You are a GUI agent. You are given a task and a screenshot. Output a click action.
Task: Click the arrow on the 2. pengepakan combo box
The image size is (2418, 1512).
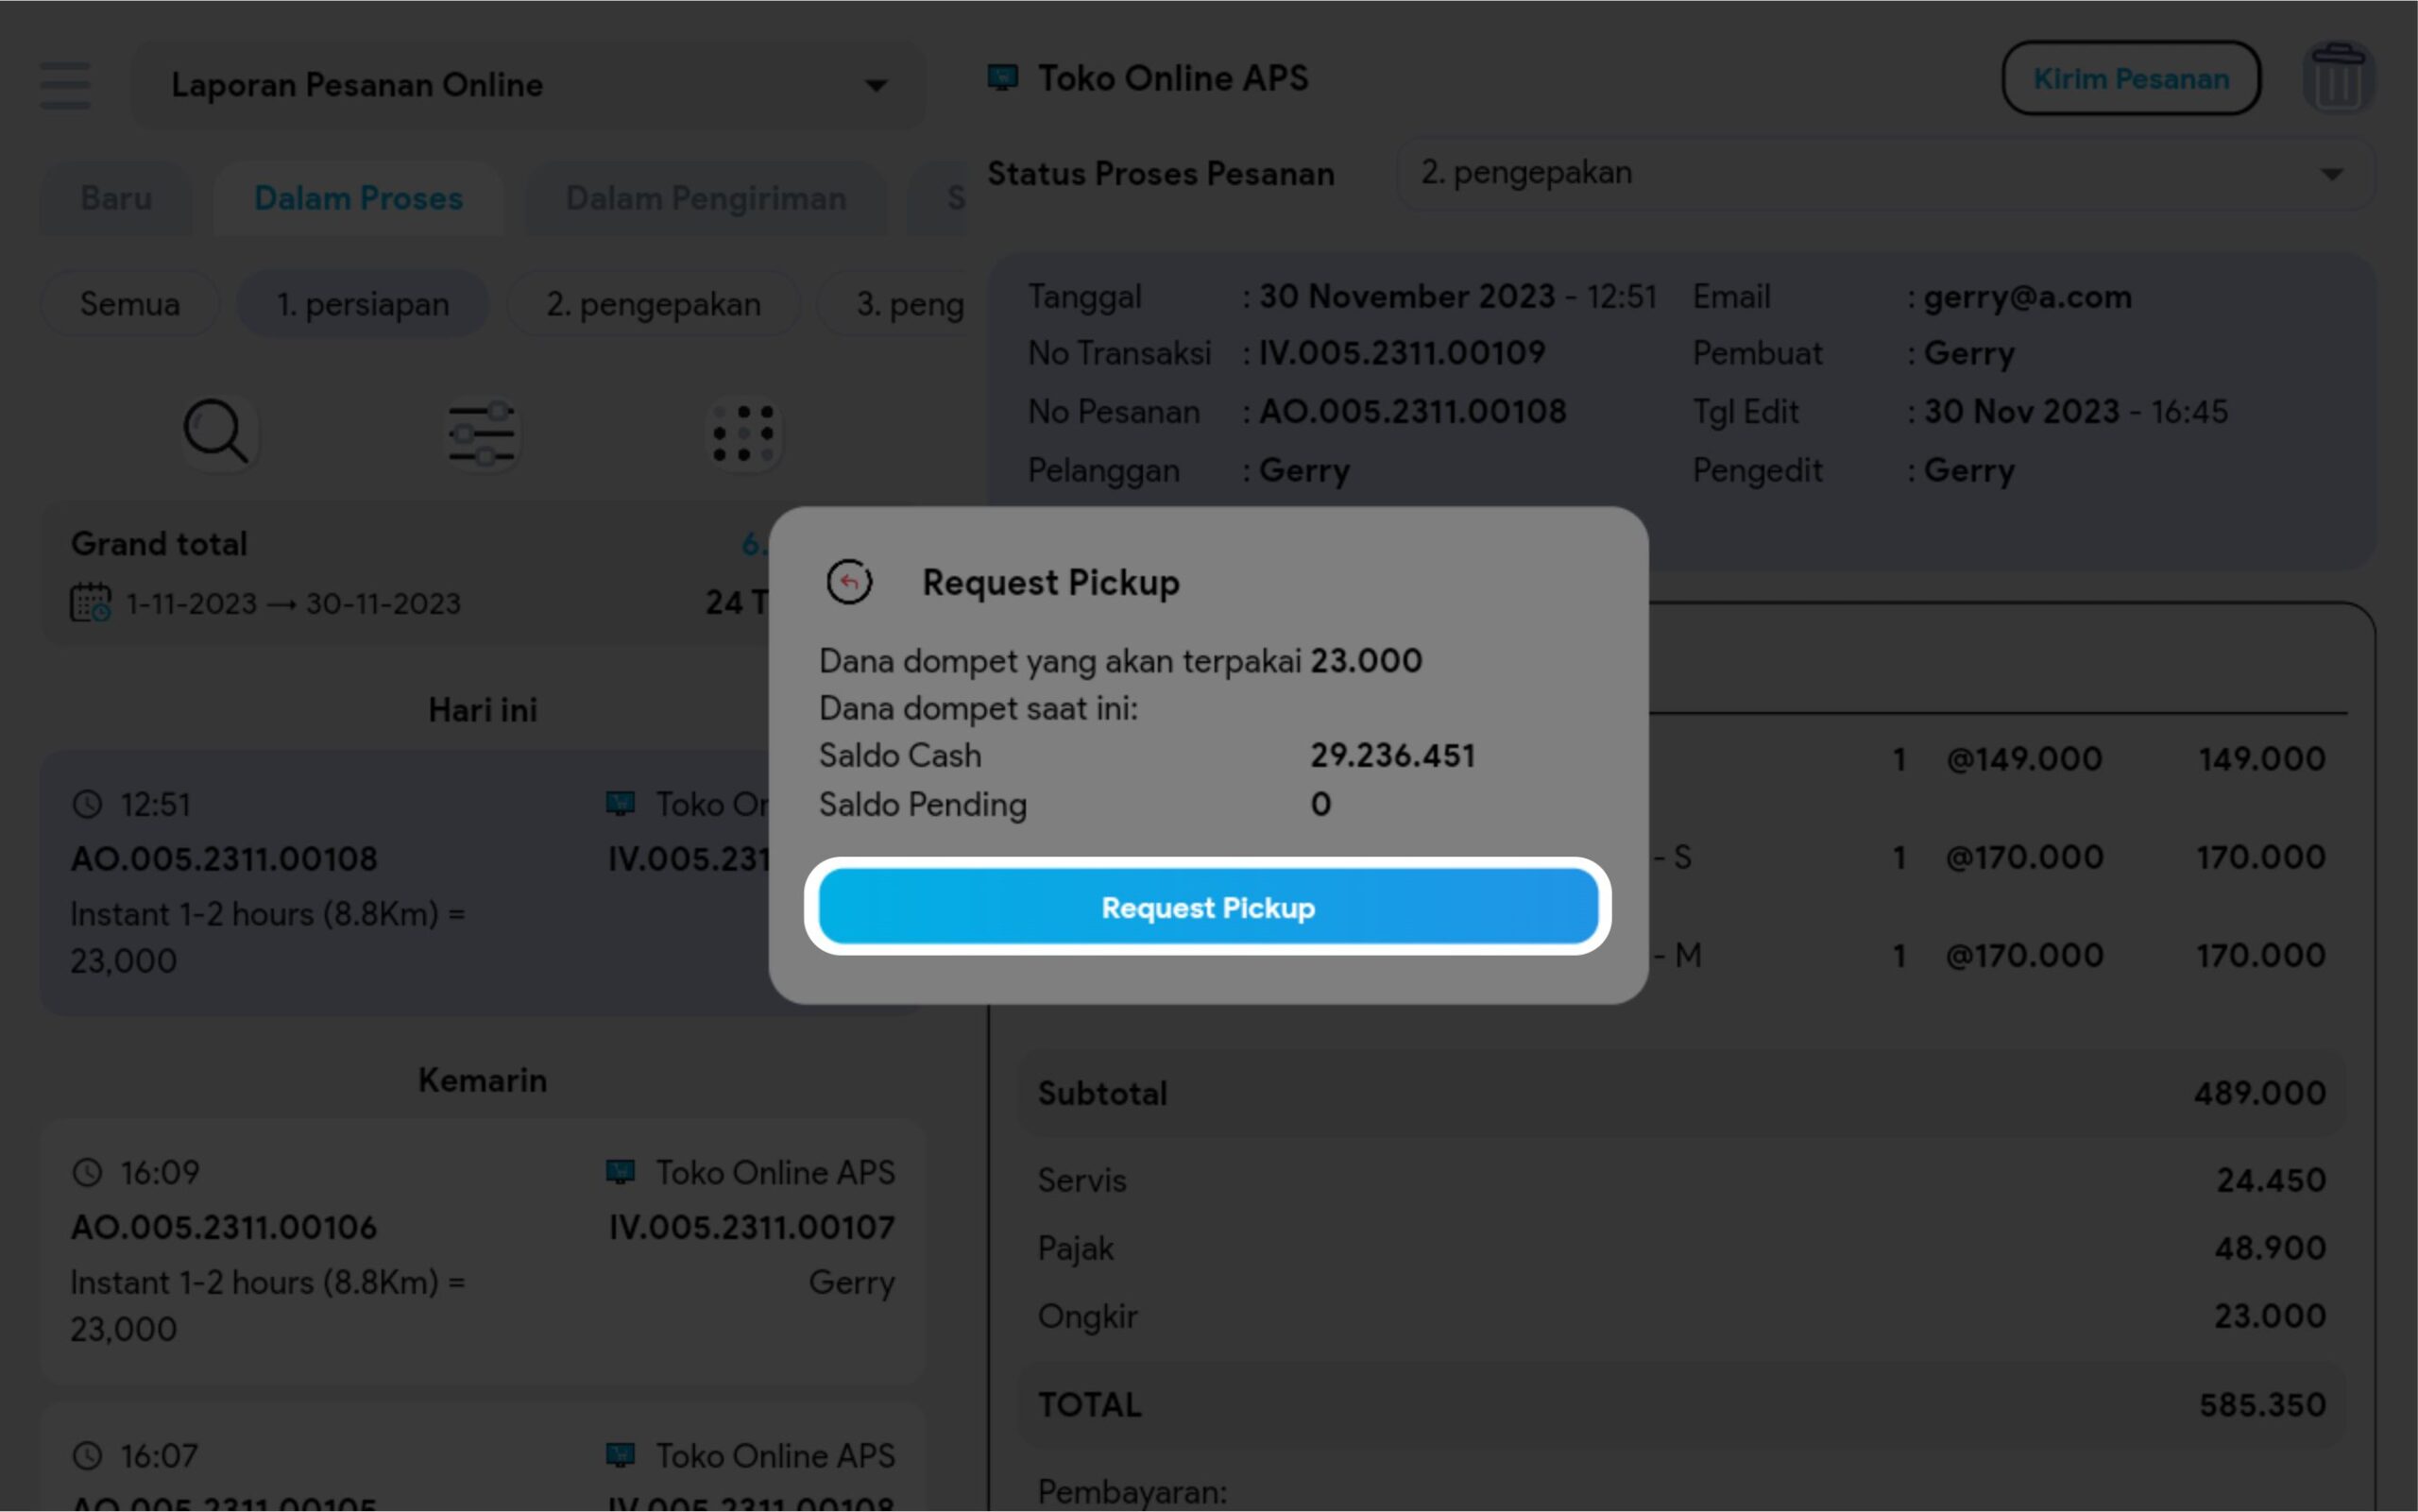[x=2331, y=174]
